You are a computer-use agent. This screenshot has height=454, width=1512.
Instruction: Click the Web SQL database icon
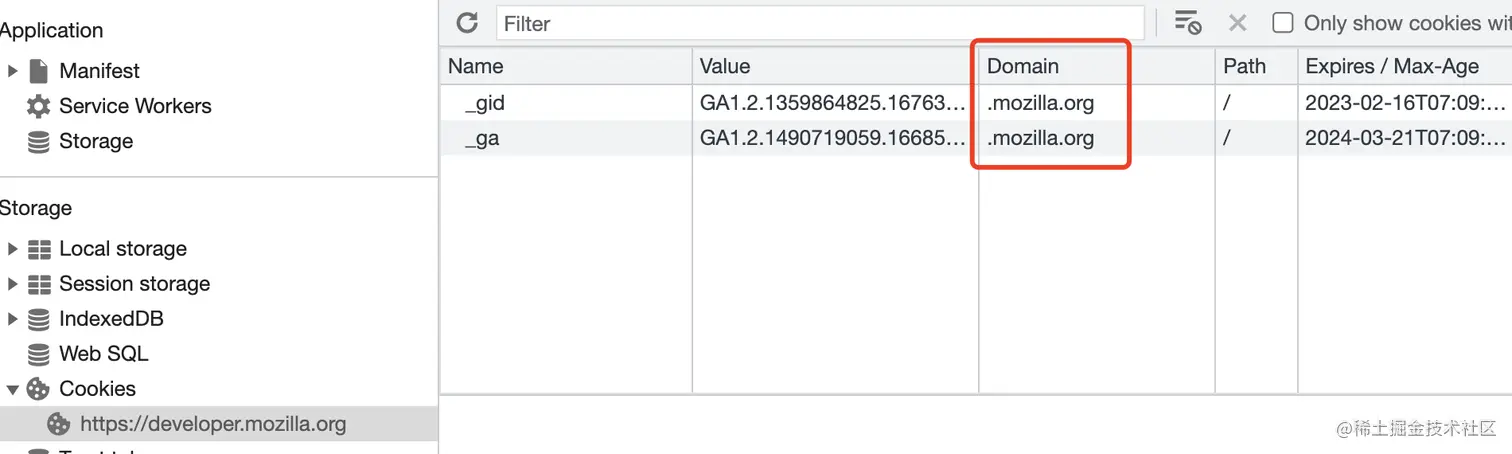39,354
